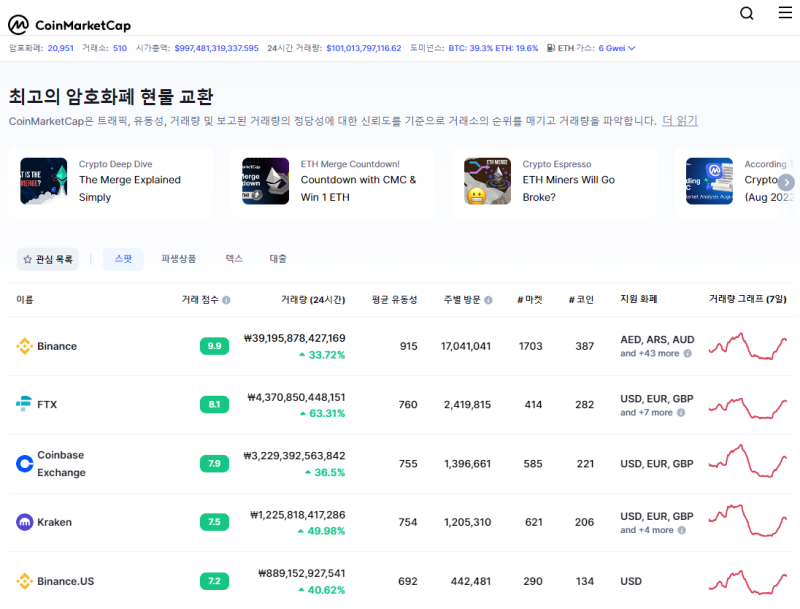
Task: Click Binance's 9.9 score badge
Action: (x=214, y=346)
